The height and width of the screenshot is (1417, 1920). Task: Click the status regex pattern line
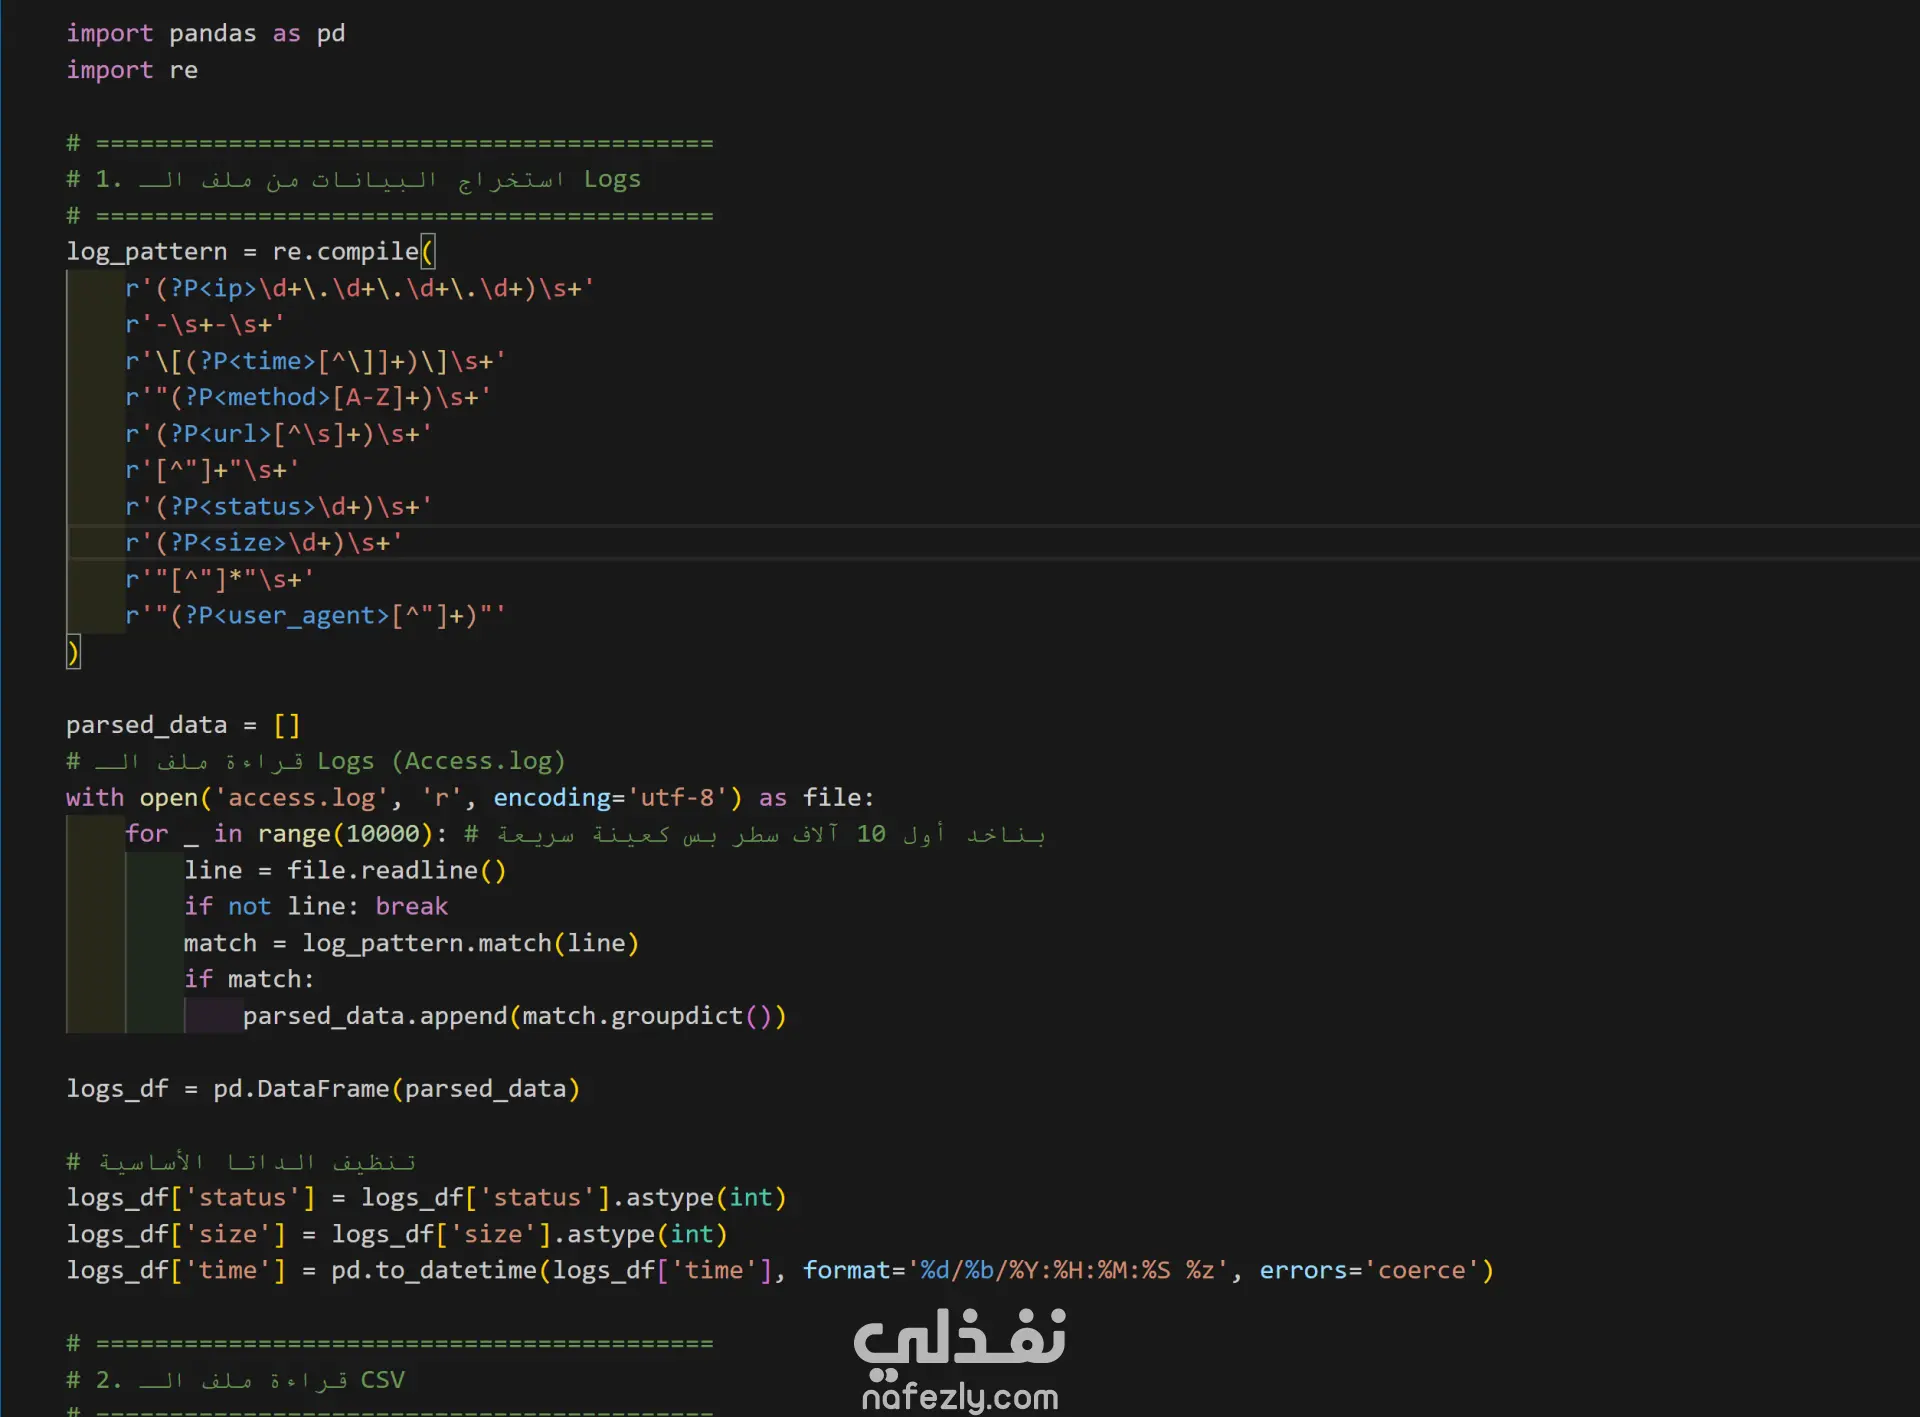coord(277,507)
